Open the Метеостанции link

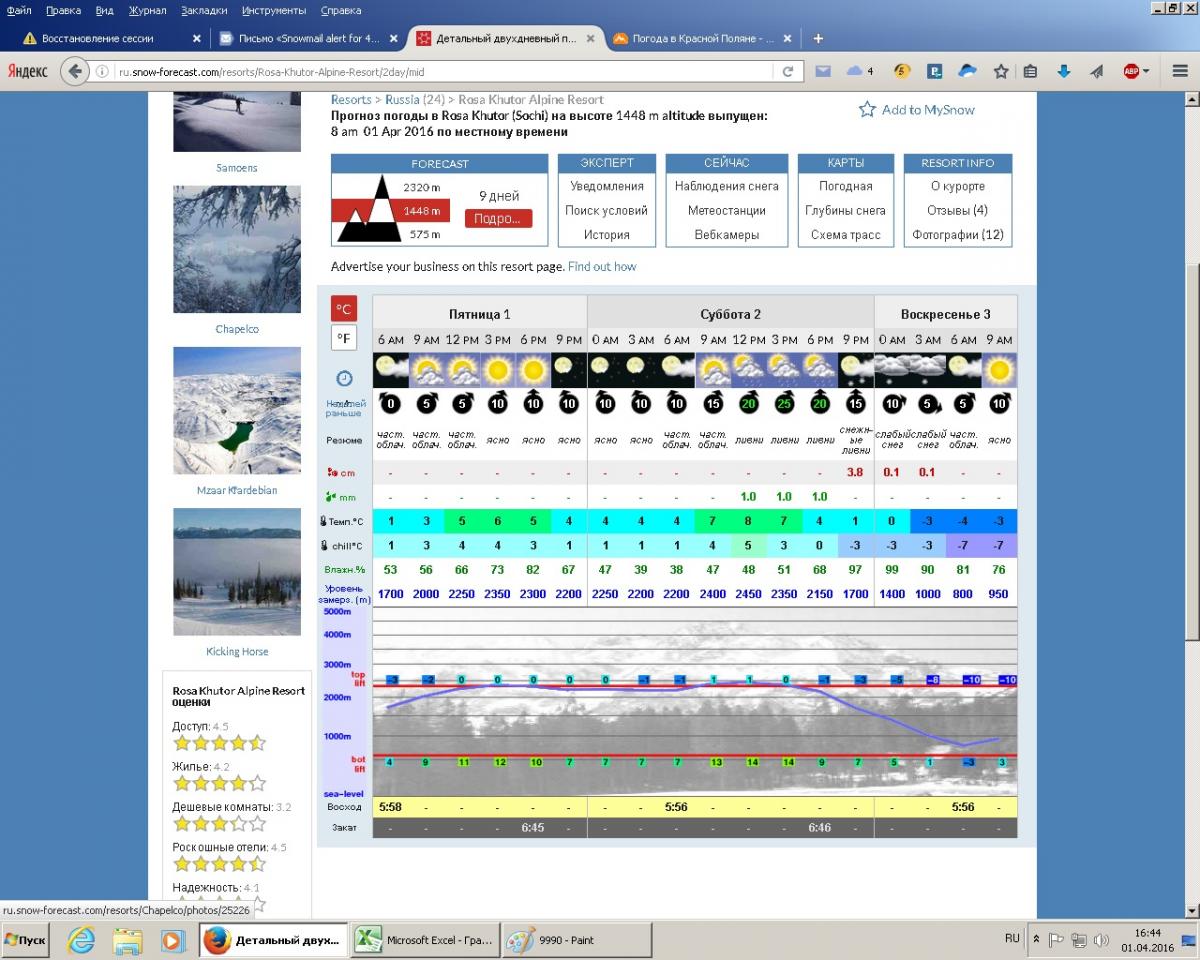pyautogui.click(x=727, y=211)
